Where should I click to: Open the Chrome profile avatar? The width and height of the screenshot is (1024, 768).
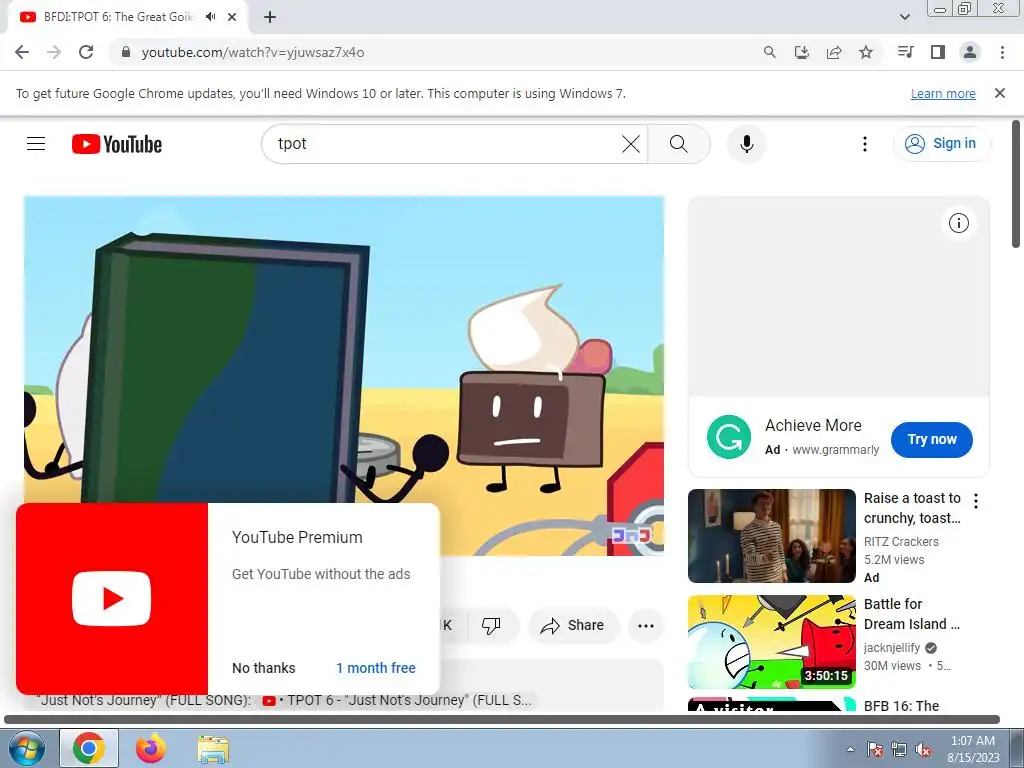coord(970,52)
